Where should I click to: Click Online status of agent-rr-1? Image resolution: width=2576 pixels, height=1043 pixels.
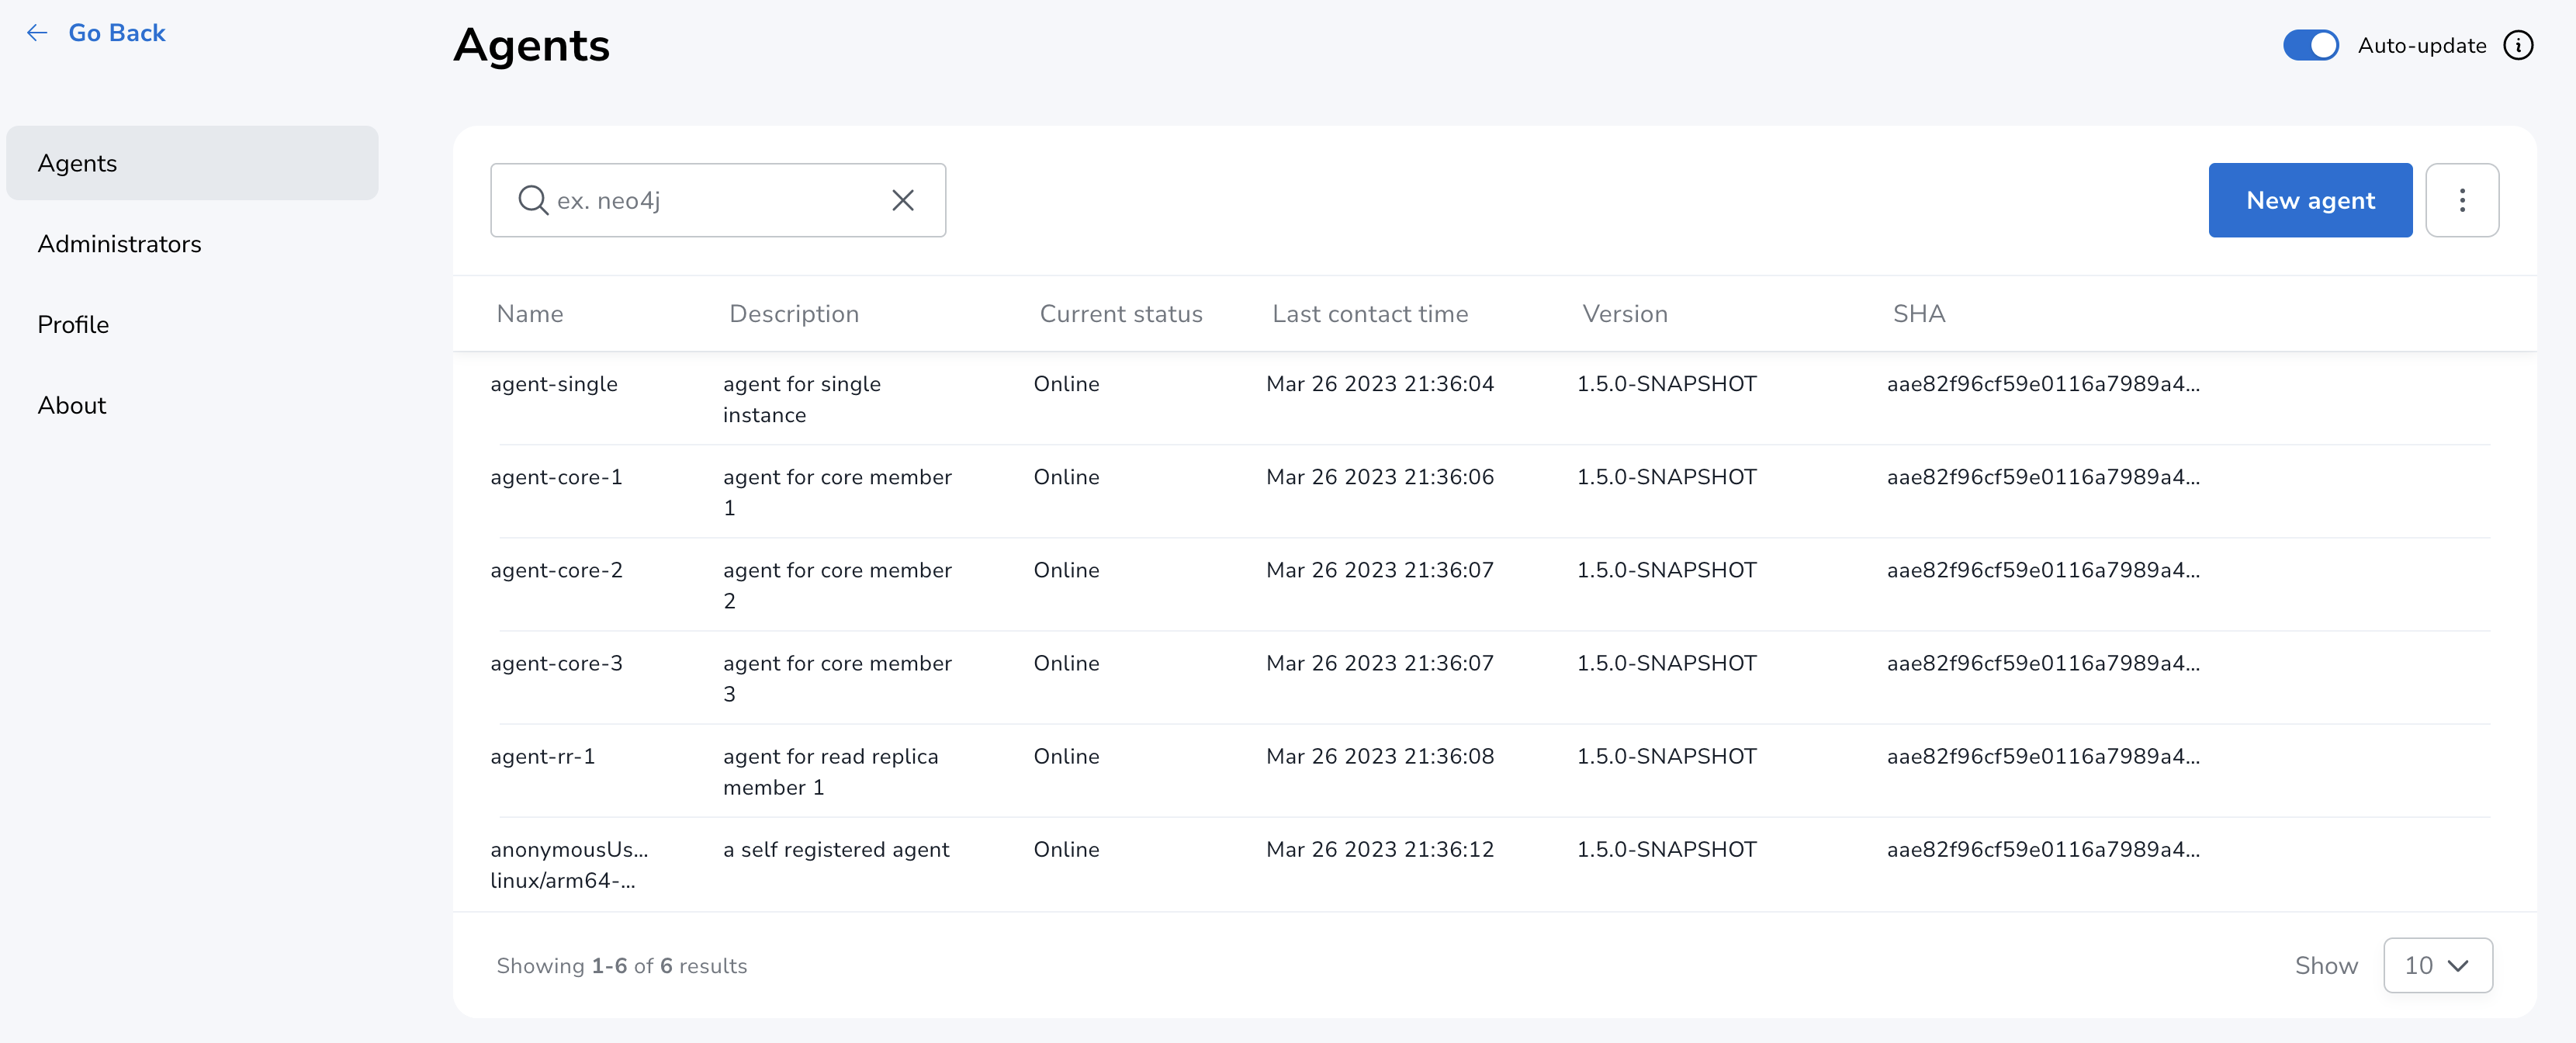(1066, 756)
